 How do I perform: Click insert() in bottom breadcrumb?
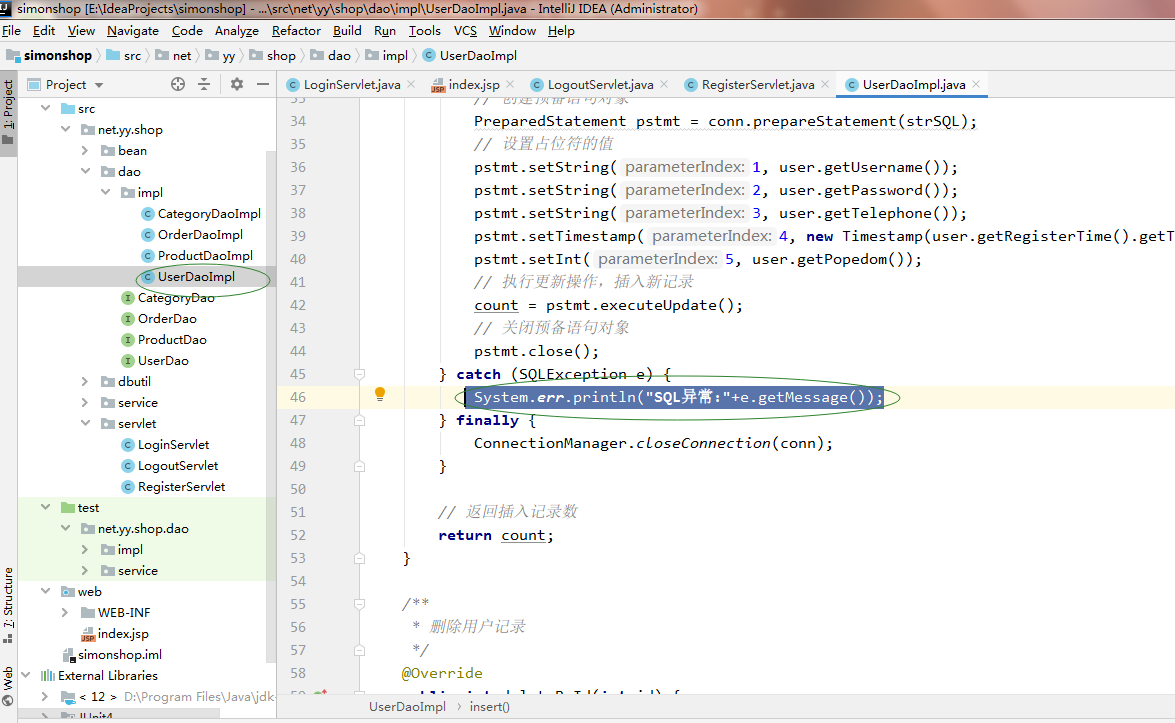[489, 707]
